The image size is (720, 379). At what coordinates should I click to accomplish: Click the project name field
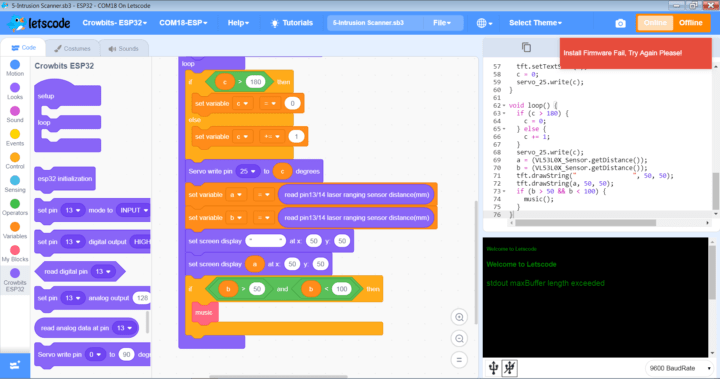click(374, 23)
